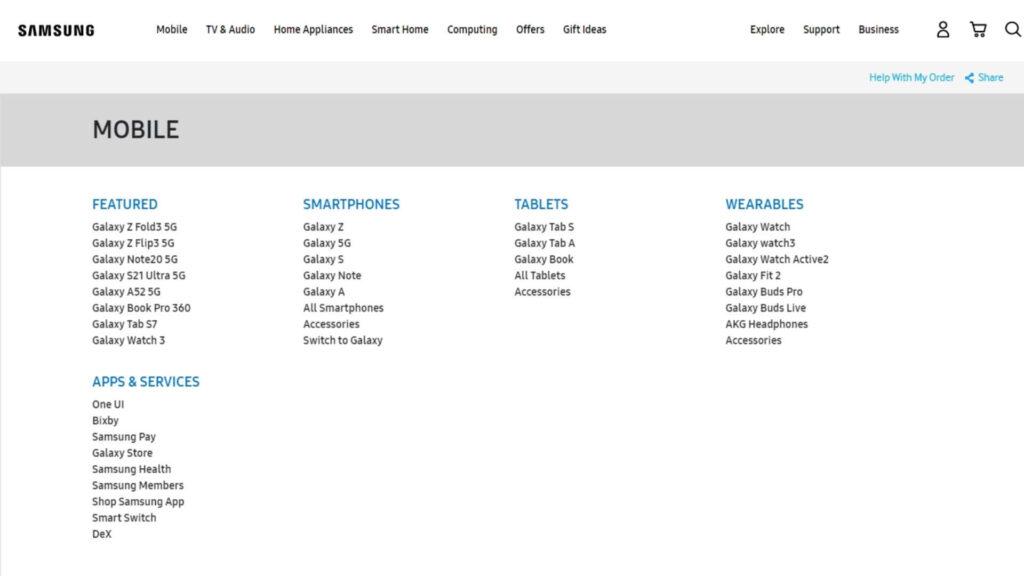Viewport: 1024px width, 576px height.
Task: Select Galaxy A52 5G
Action: tap(126, 292)
